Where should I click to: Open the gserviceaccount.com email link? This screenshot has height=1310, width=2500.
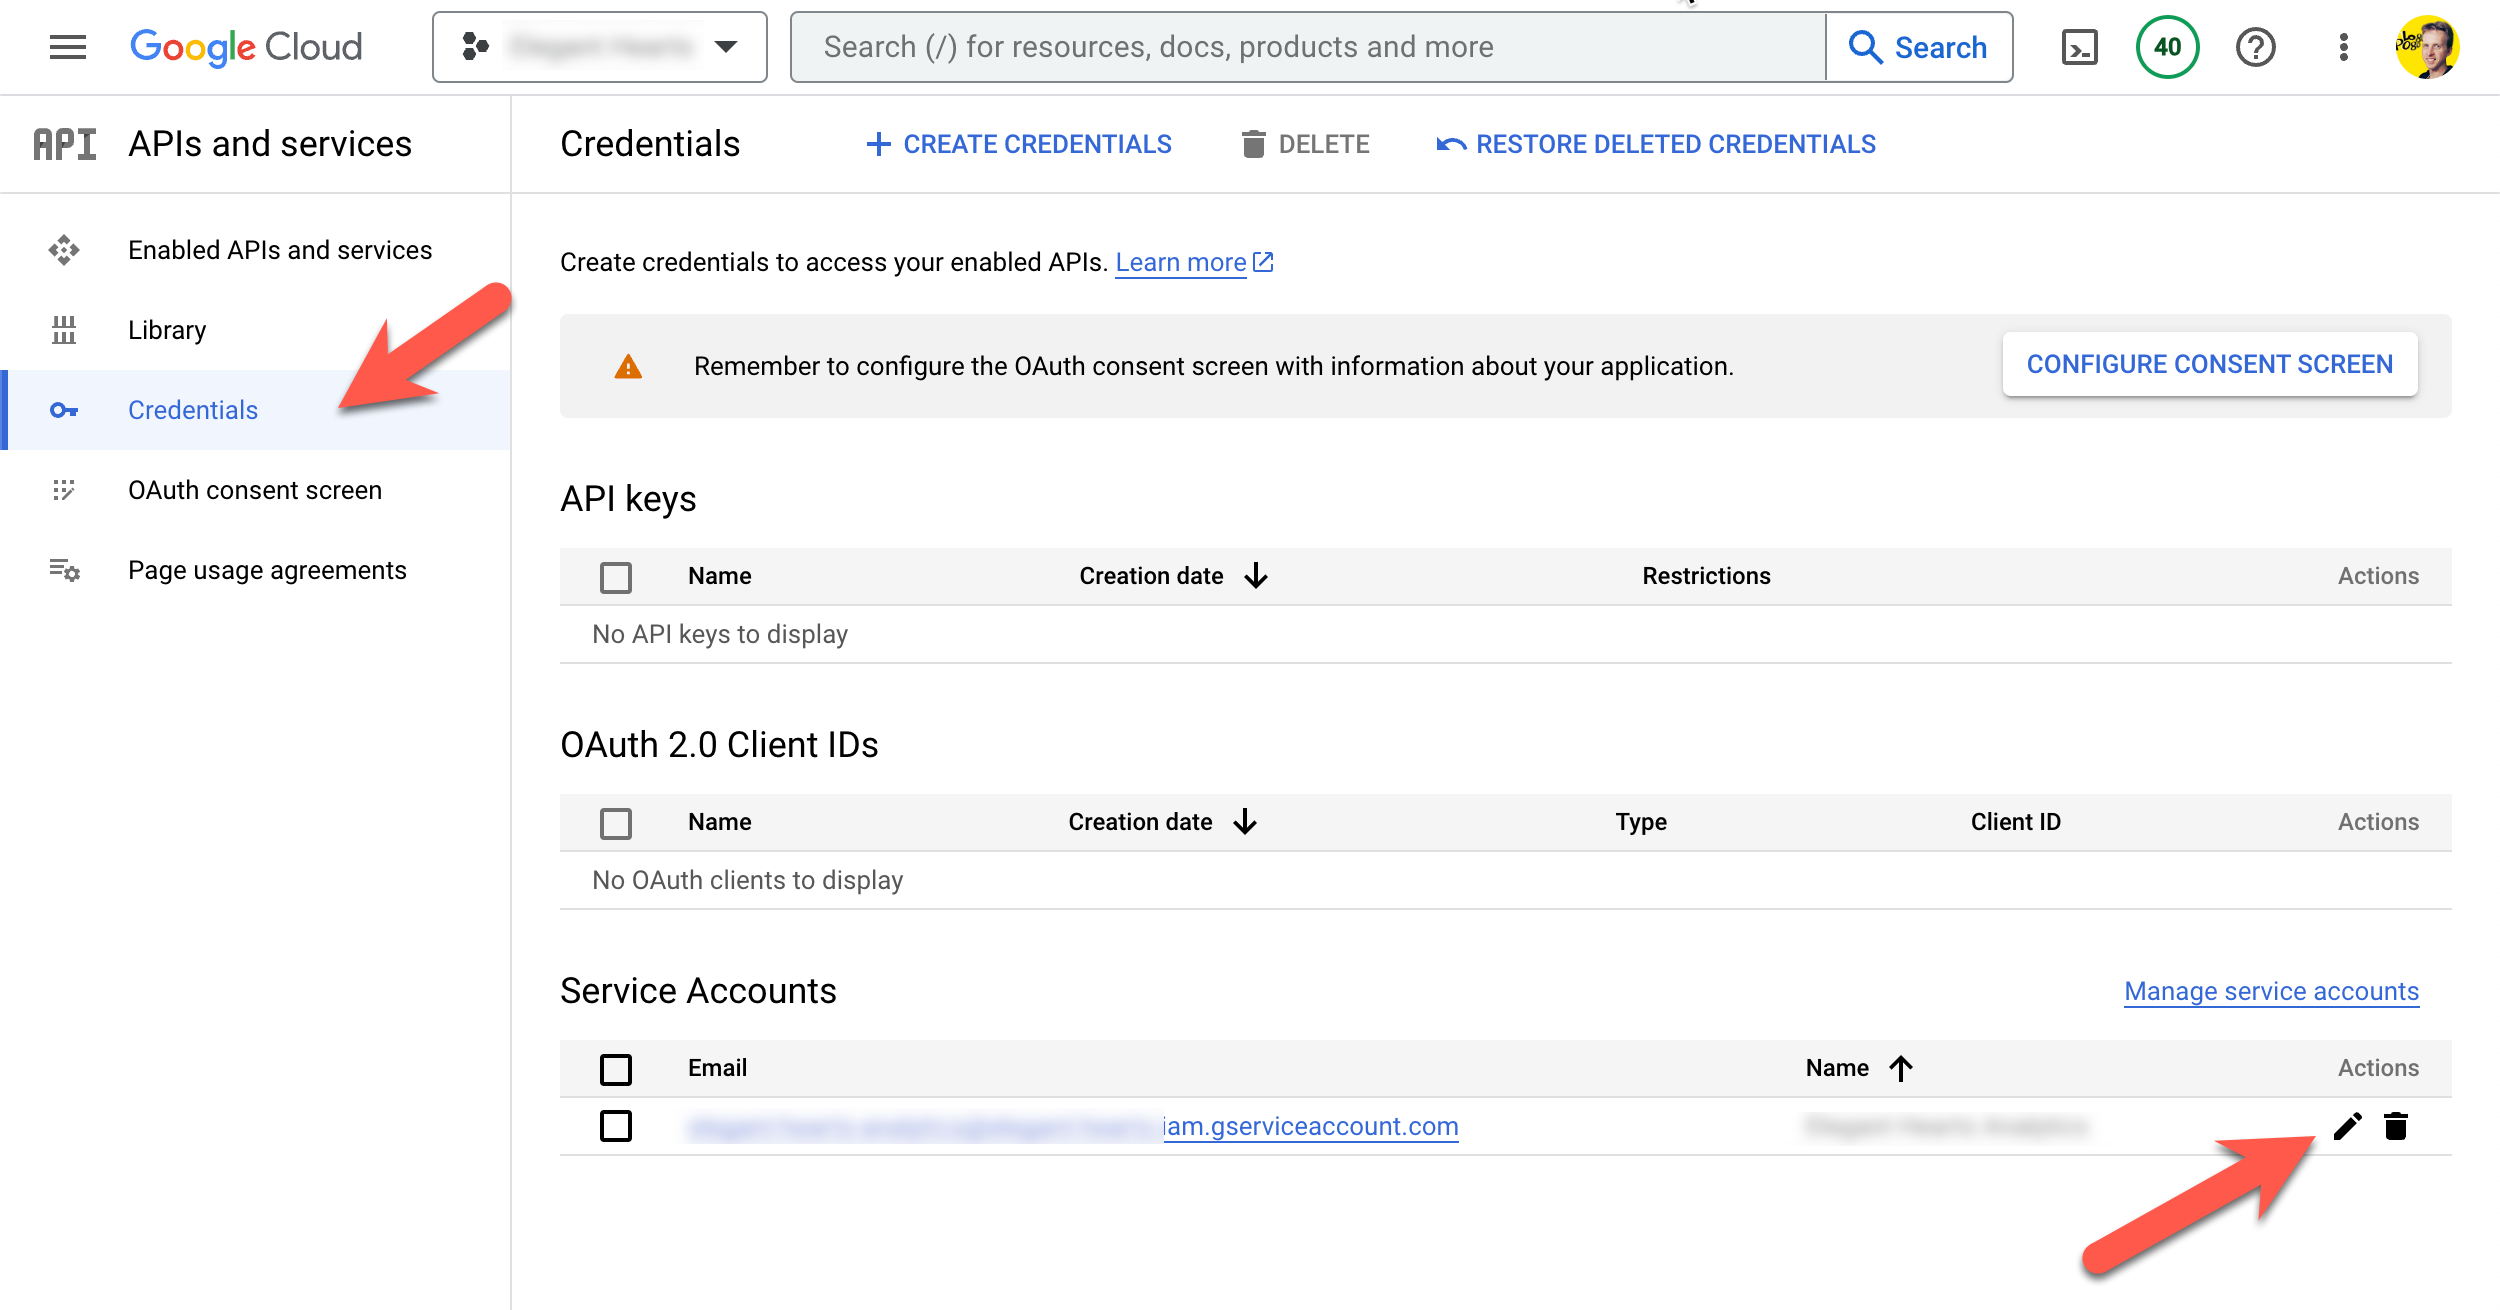point(1073,1126)
